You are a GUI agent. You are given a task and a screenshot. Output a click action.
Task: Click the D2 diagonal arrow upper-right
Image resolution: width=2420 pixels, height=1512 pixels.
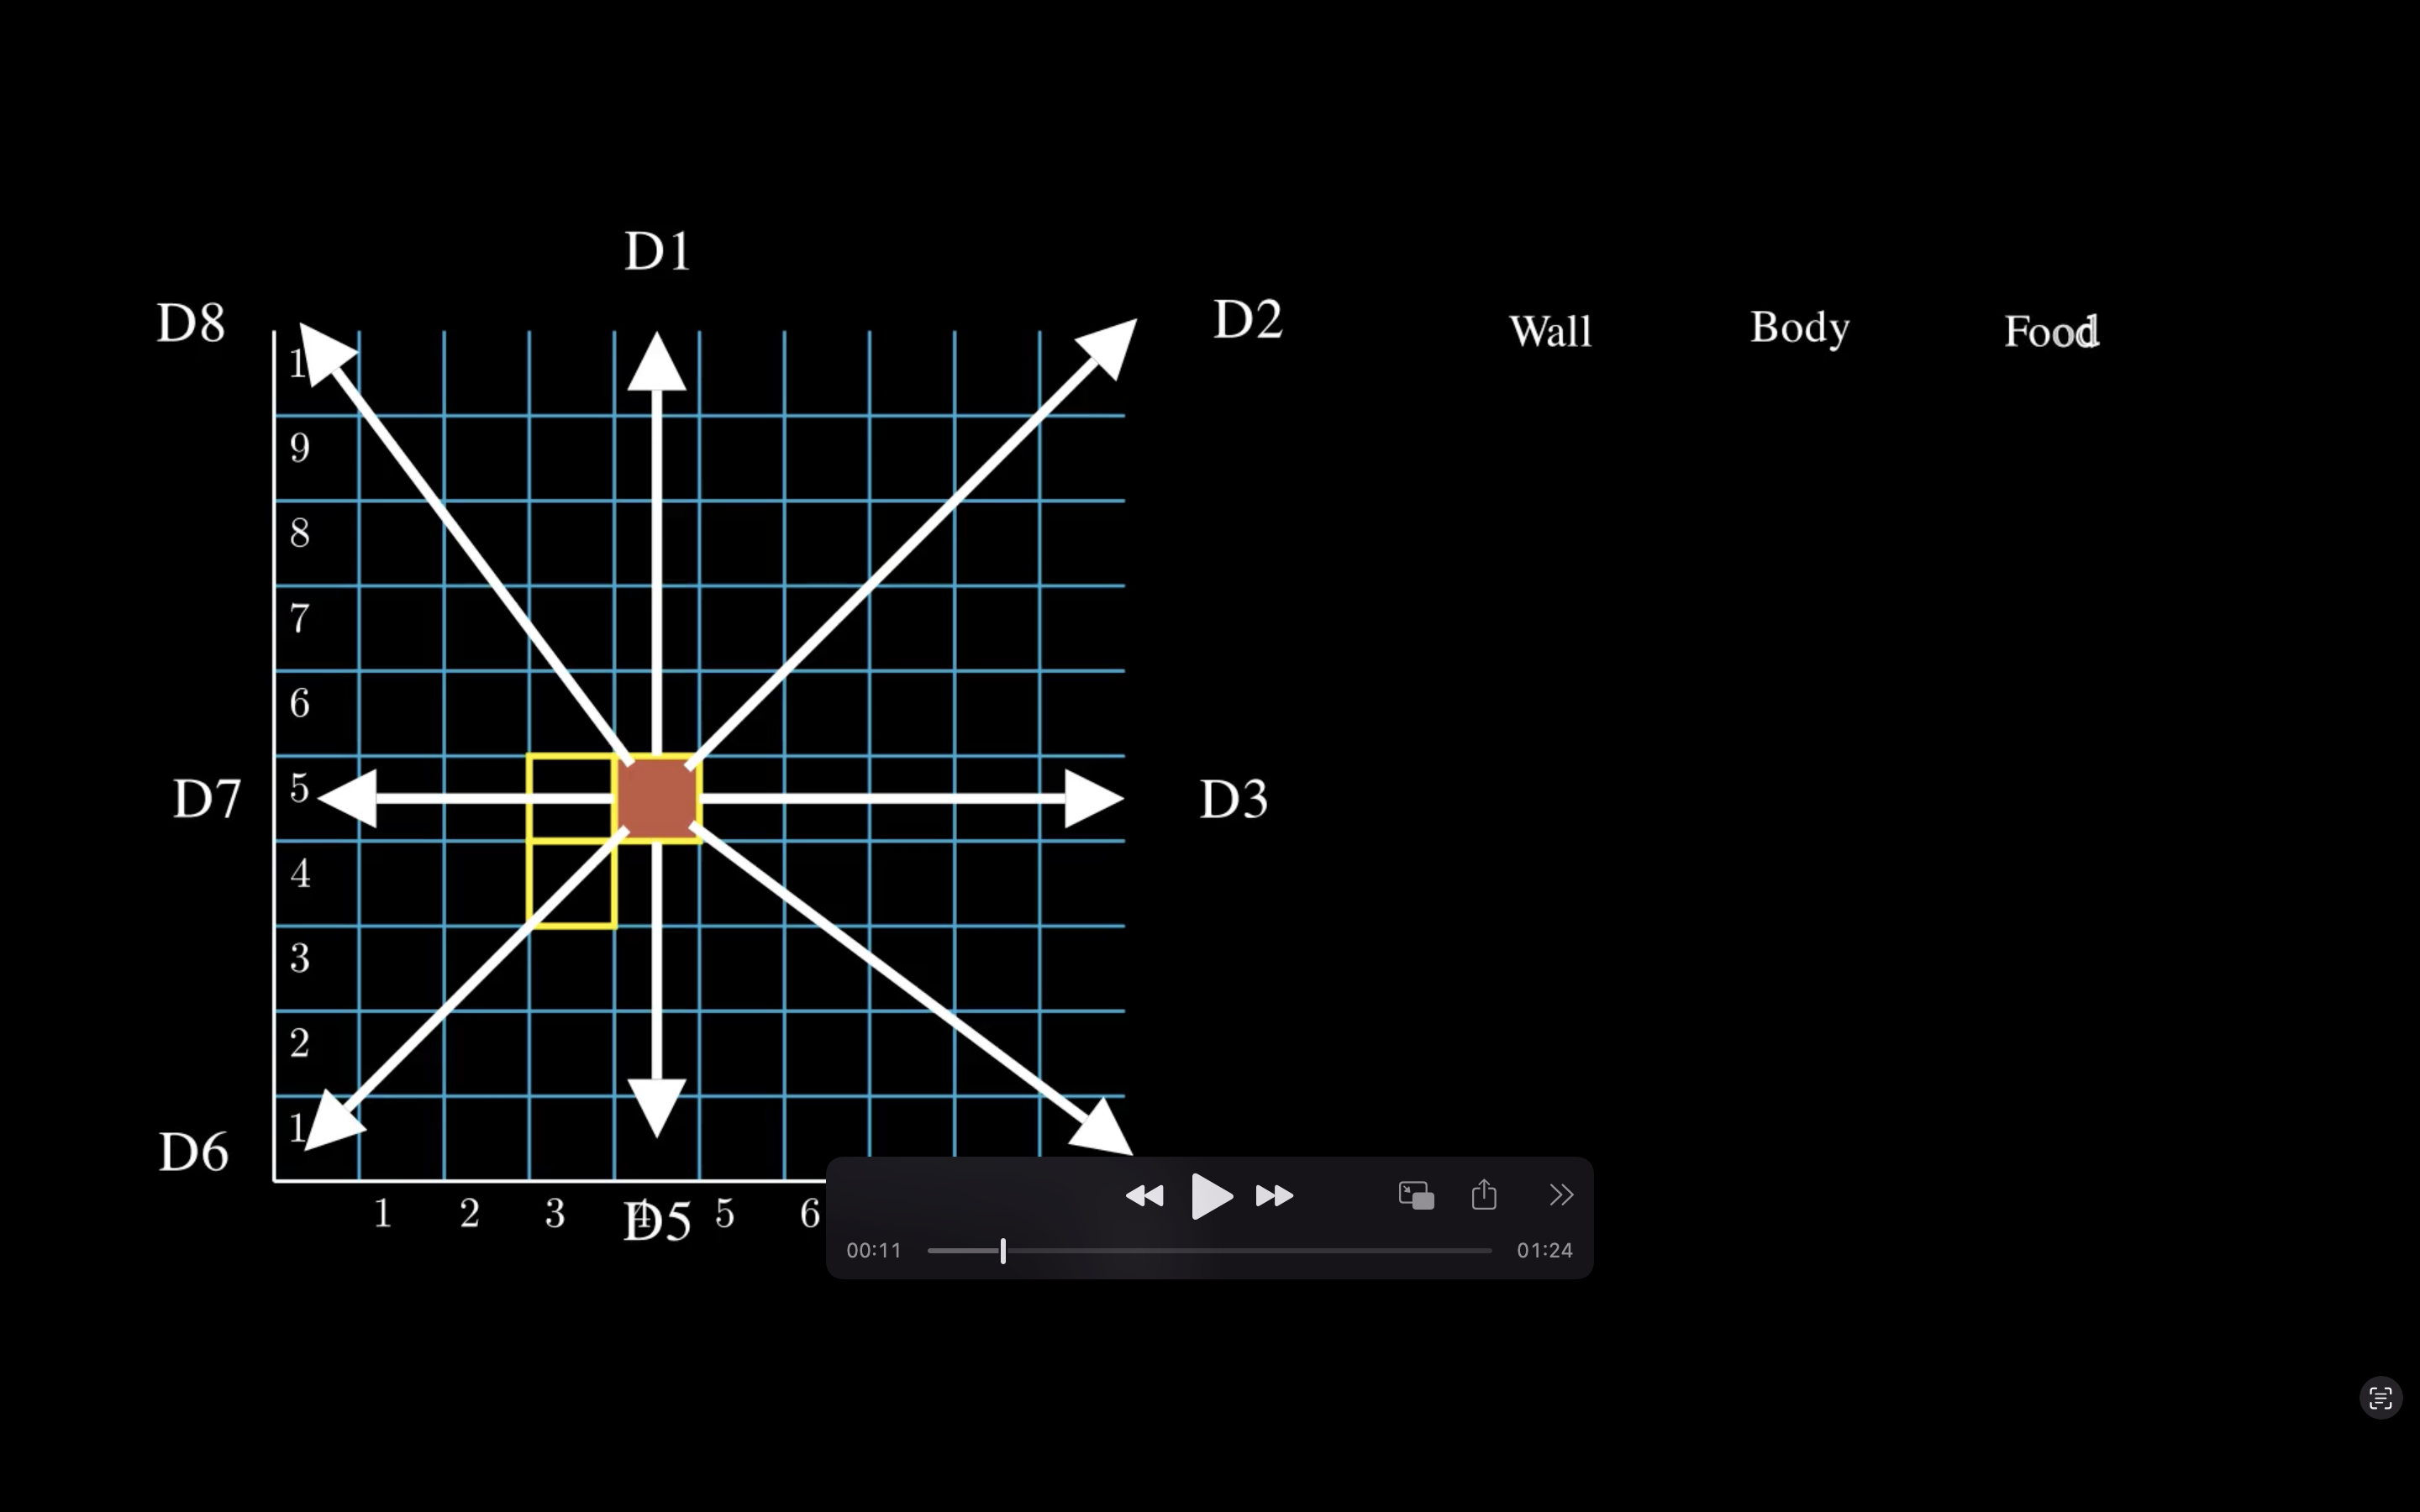[1107, 349]
